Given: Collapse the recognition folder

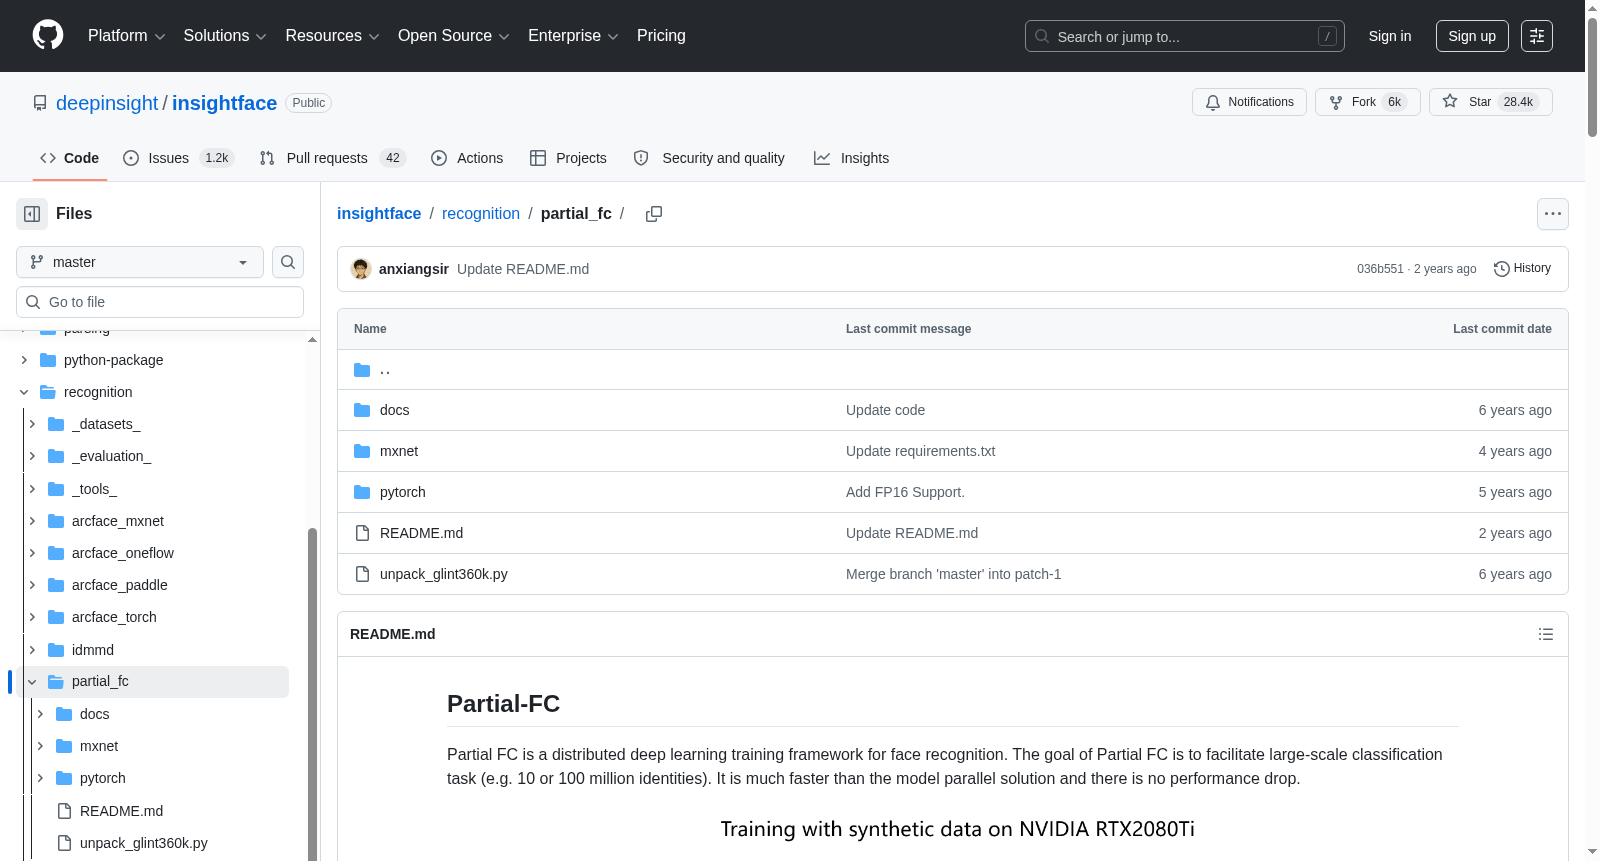Looking at the screenshot, I should click(x=24, y=392).
